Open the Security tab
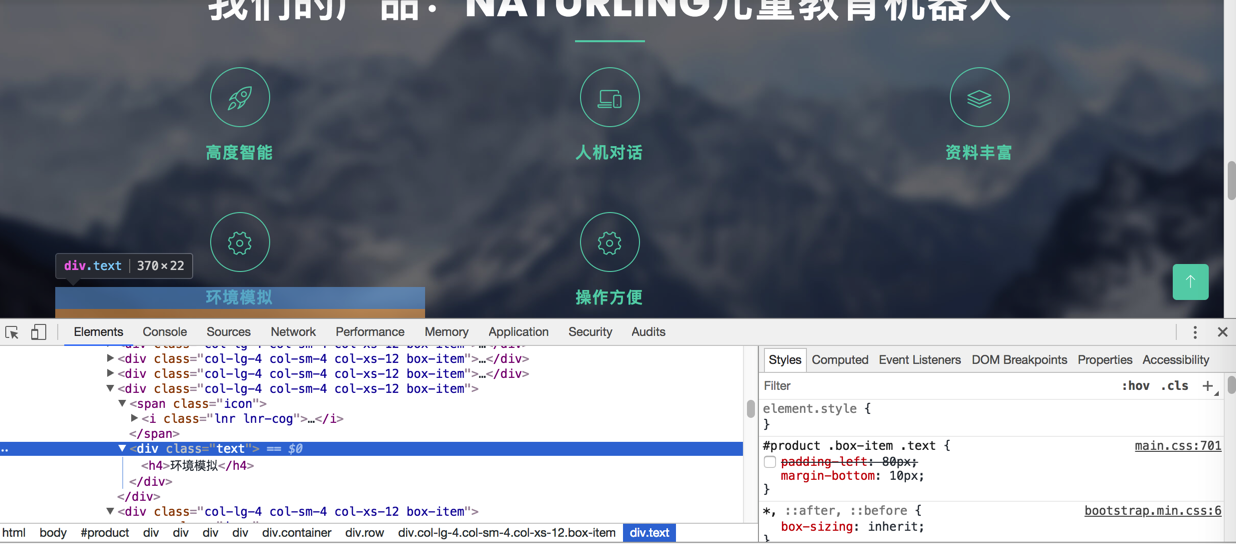This screenshot has height=544, width=1236. (590, 332)
